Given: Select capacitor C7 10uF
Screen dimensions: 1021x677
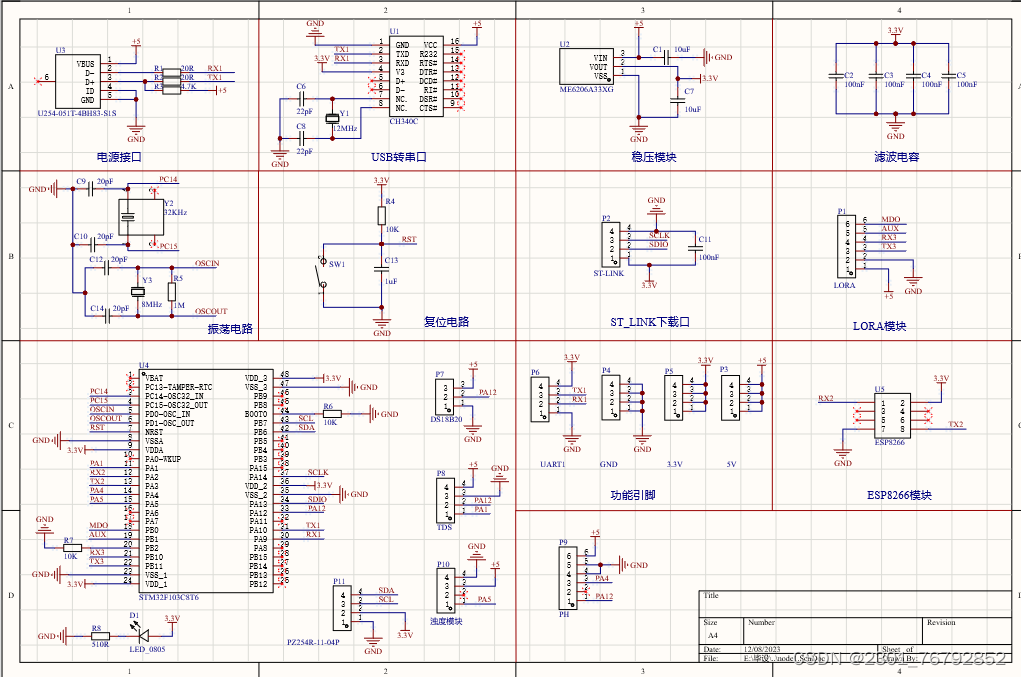Looking at the screenshot, I should pyautogui.click(x=678, y=100).
